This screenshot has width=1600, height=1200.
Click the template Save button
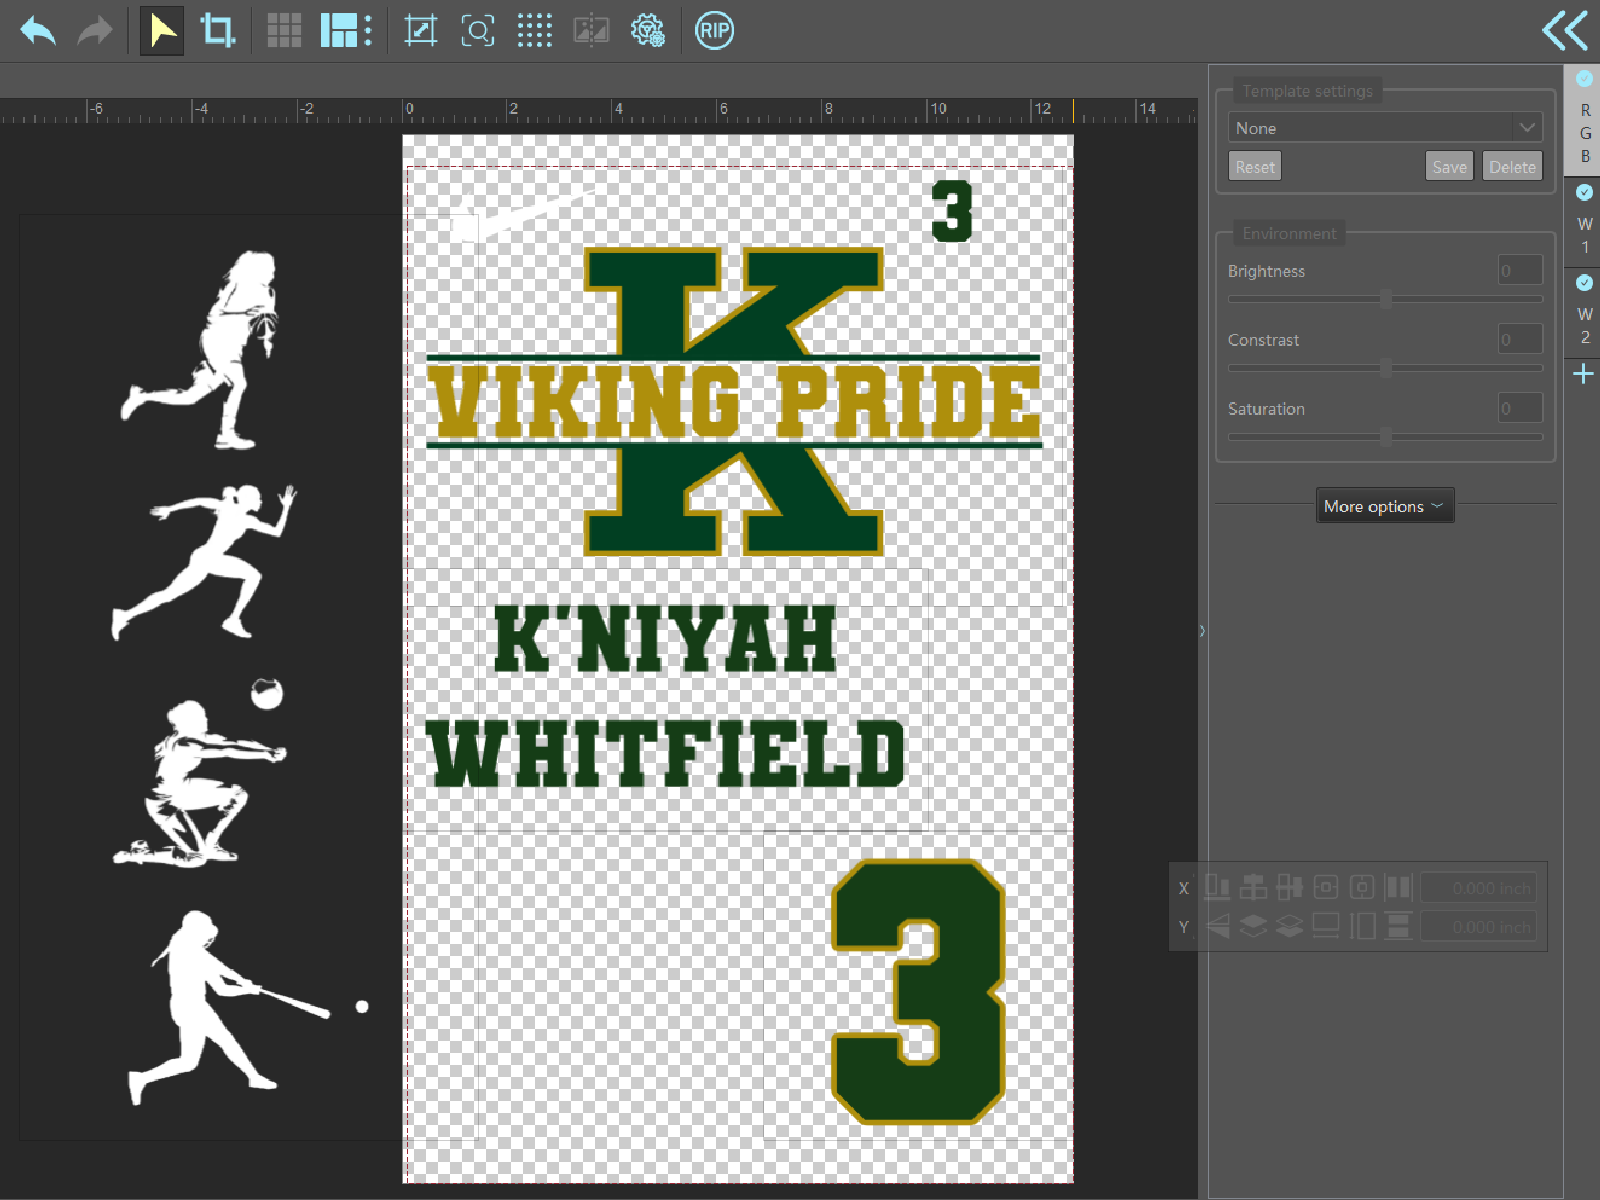pos(1448,167)
